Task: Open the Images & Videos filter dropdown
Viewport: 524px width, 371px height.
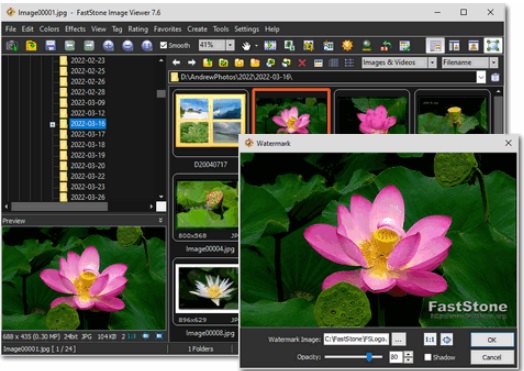Action: coord(432,63)
